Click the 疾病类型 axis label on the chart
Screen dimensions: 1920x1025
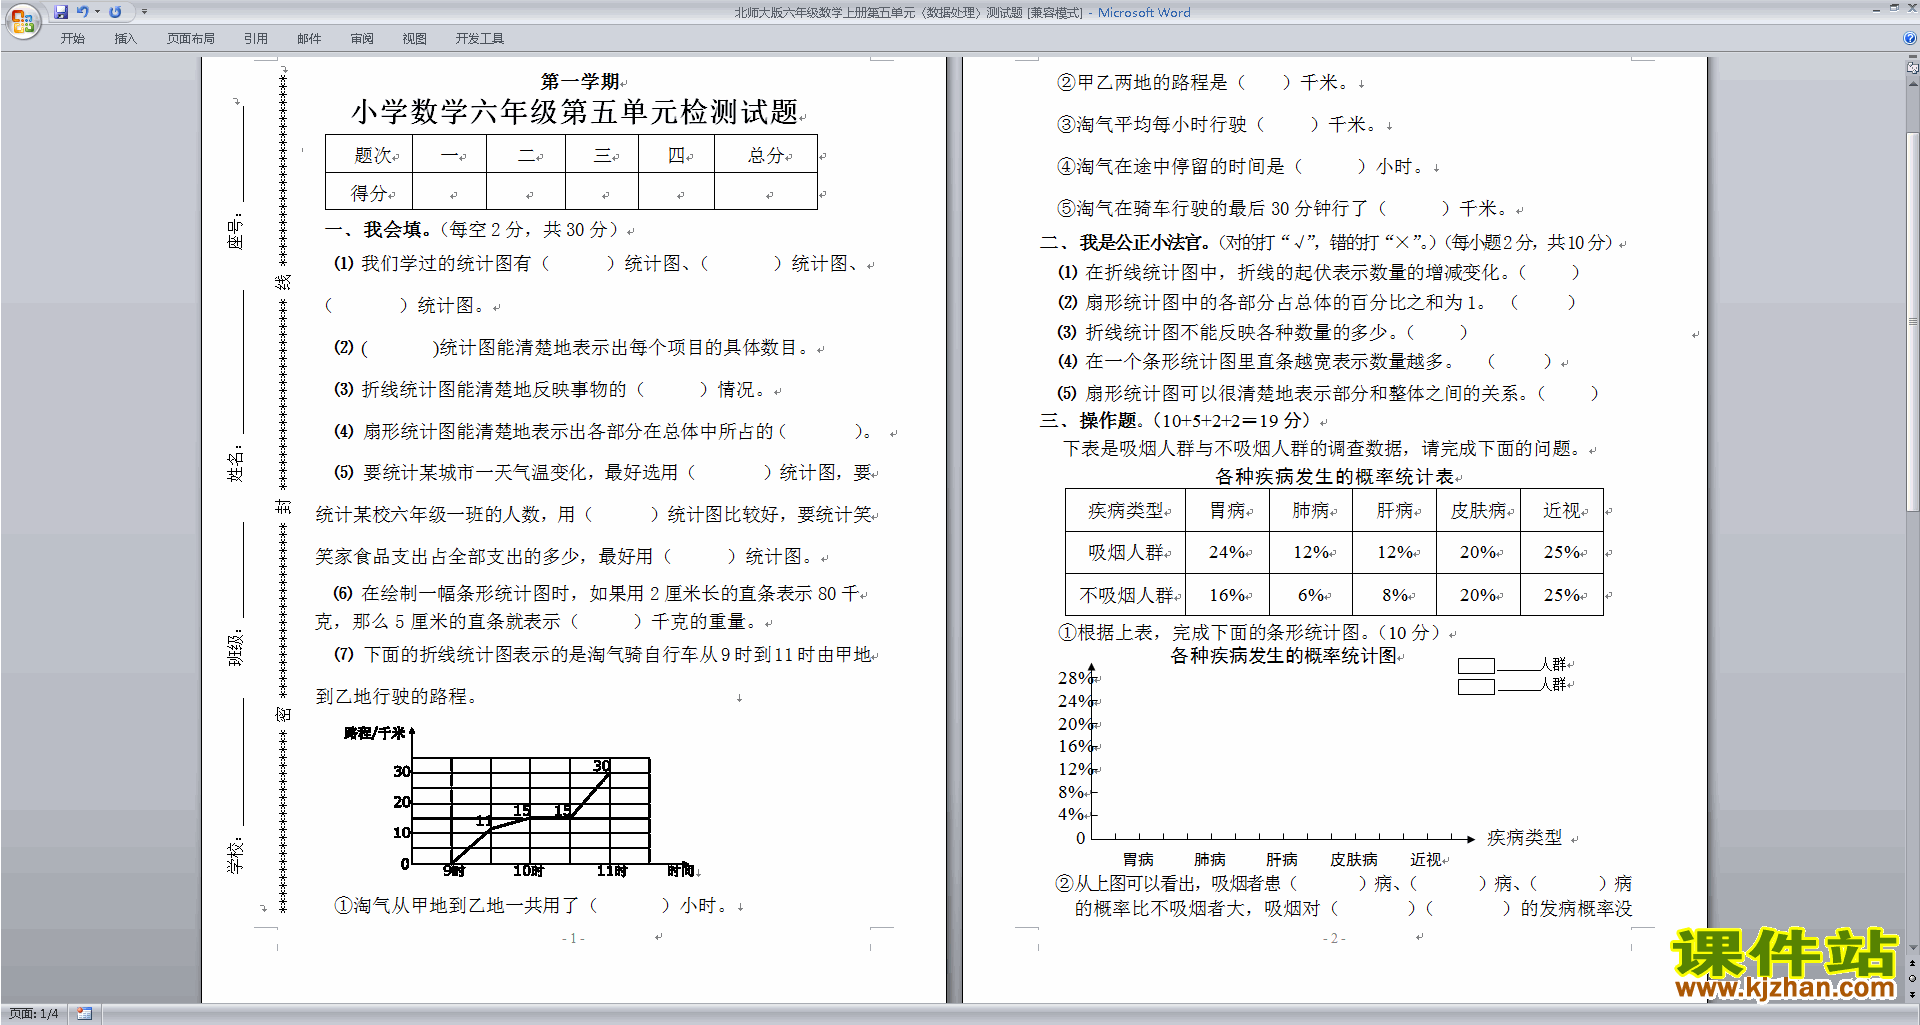tap(1524, 838)
